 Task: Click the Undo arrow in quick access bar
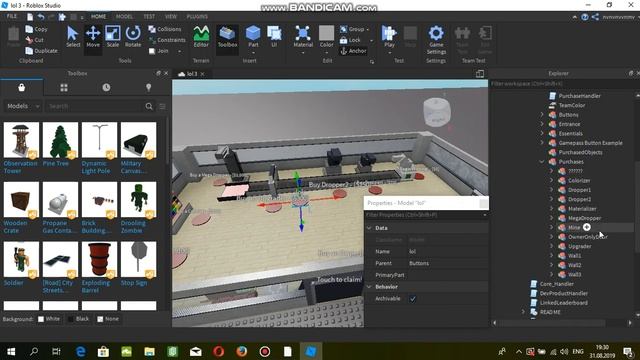pyautogui.click(x=41, y=17)
